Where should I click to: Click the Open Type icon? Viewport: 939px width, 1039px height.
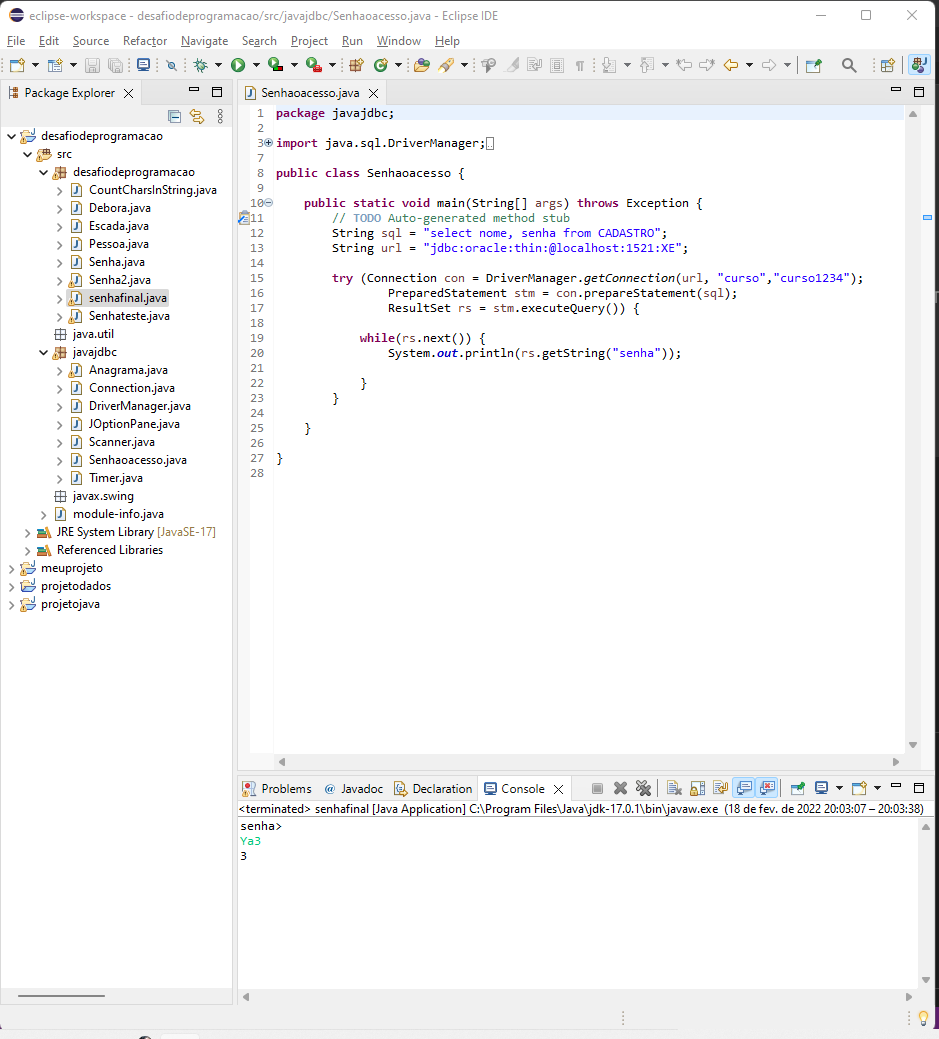tap(421, 65)
